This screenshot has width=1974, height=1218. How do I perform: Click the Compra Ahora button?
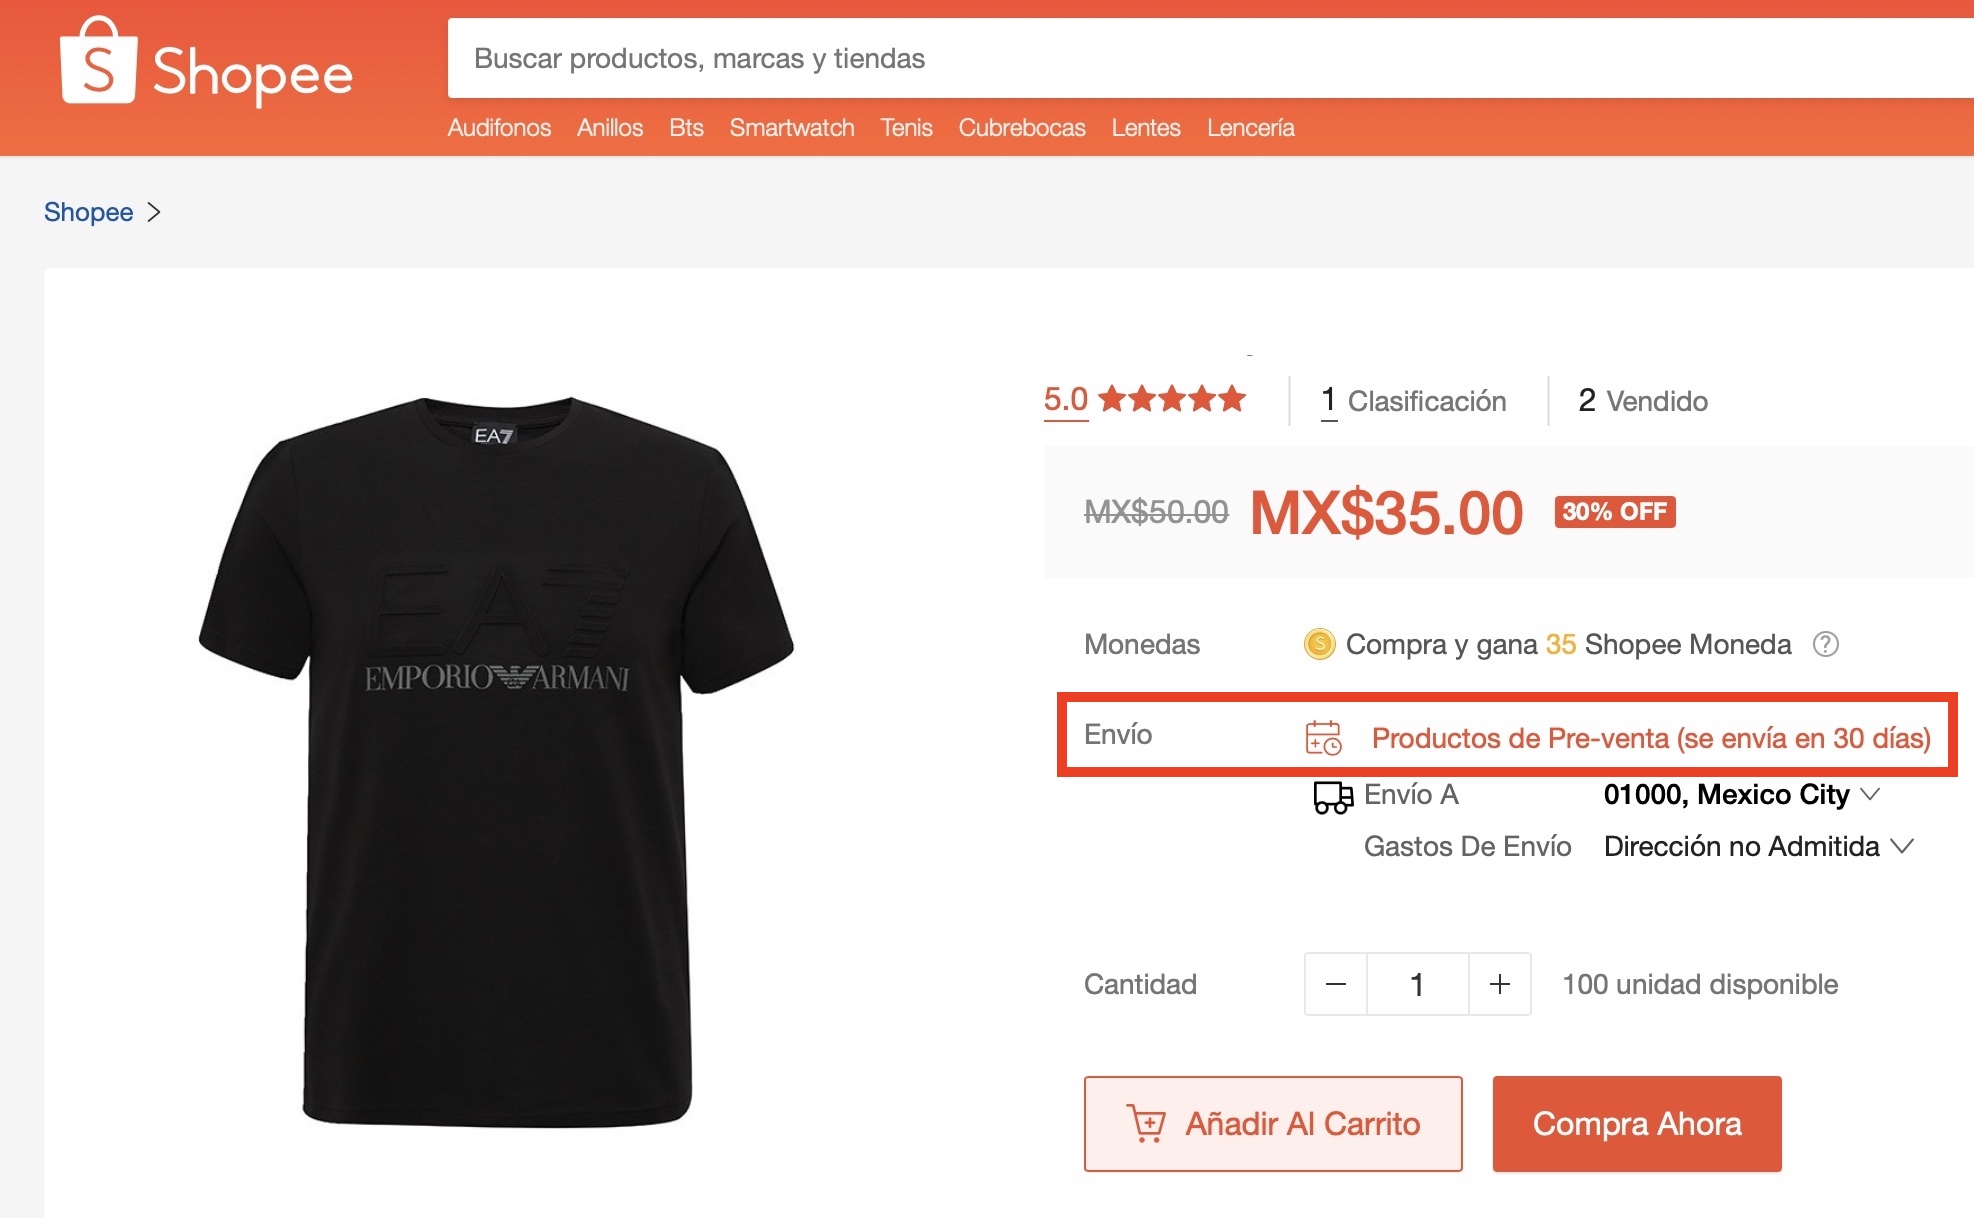pyautogui.click(x=1637, y=1123)
